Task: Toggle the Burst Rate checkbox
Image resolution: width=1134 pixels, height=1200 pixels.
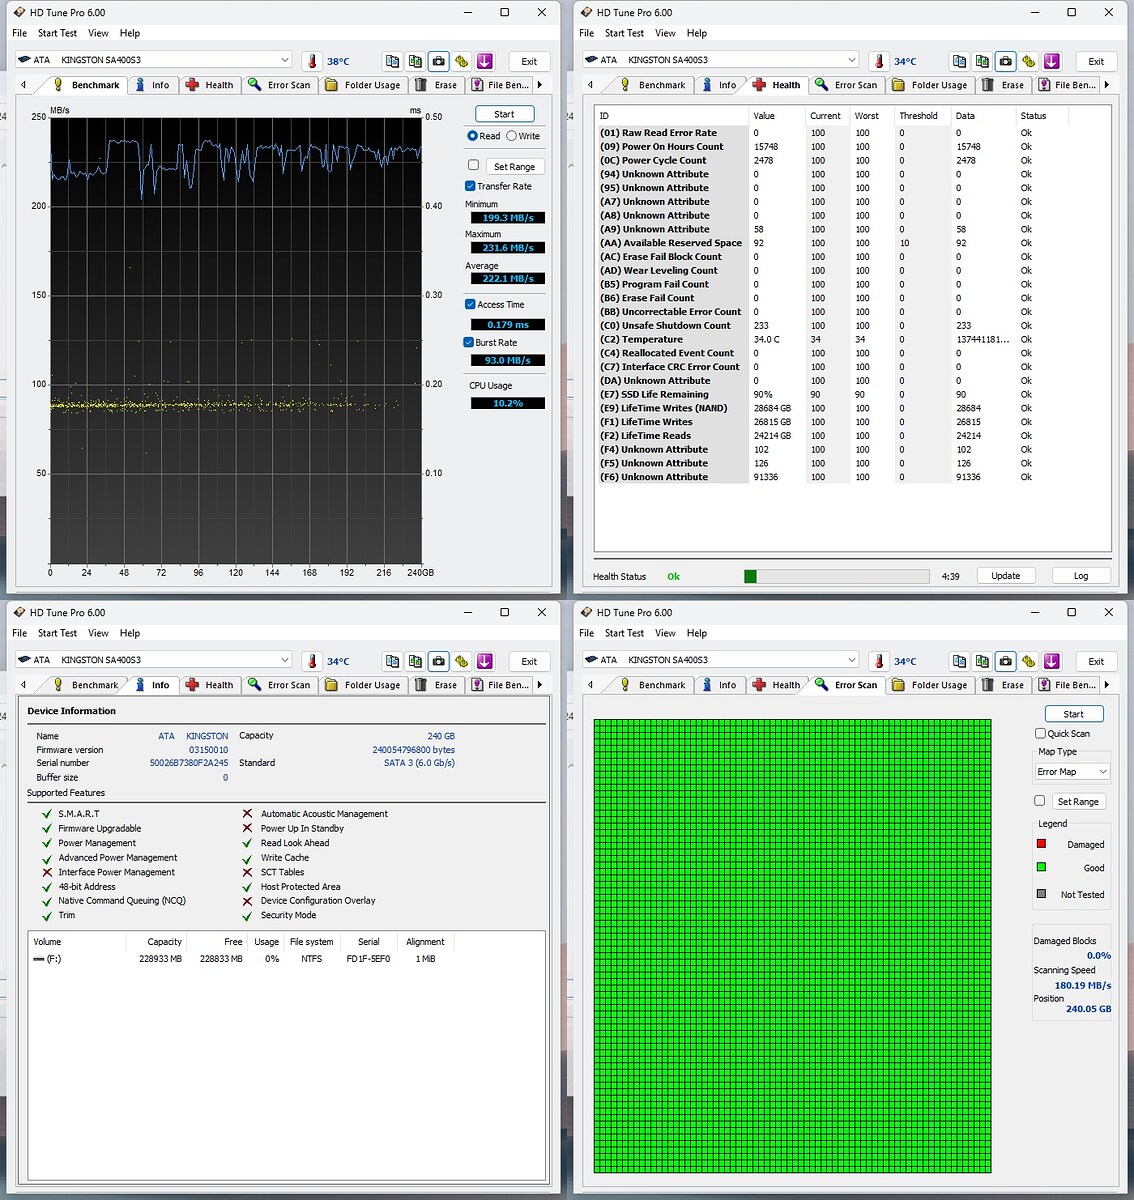Action: tap(469, 342)
